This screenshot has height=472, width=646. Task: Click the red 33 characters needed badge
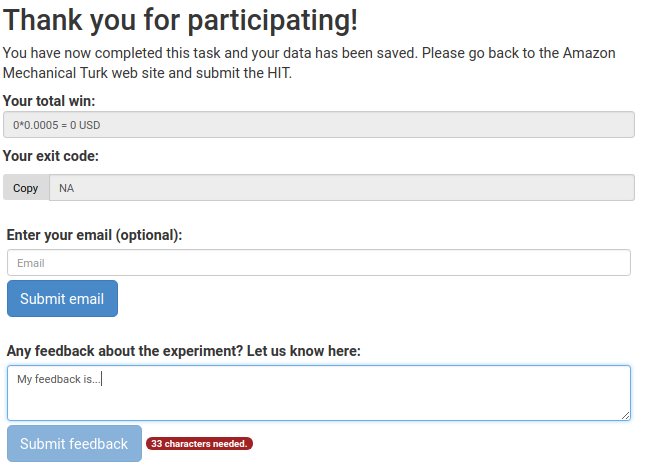coord(199,444)
